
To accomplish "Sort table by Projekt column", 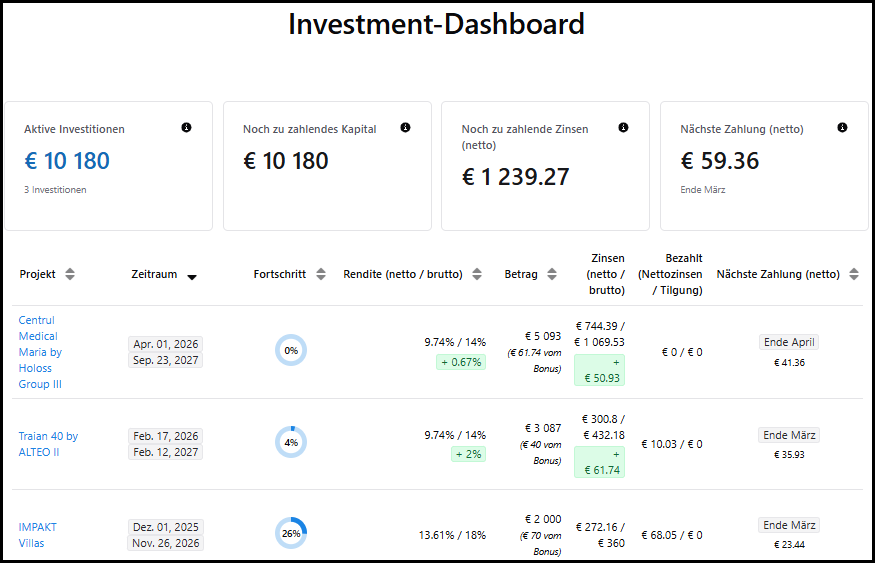I will pos(70,275).
